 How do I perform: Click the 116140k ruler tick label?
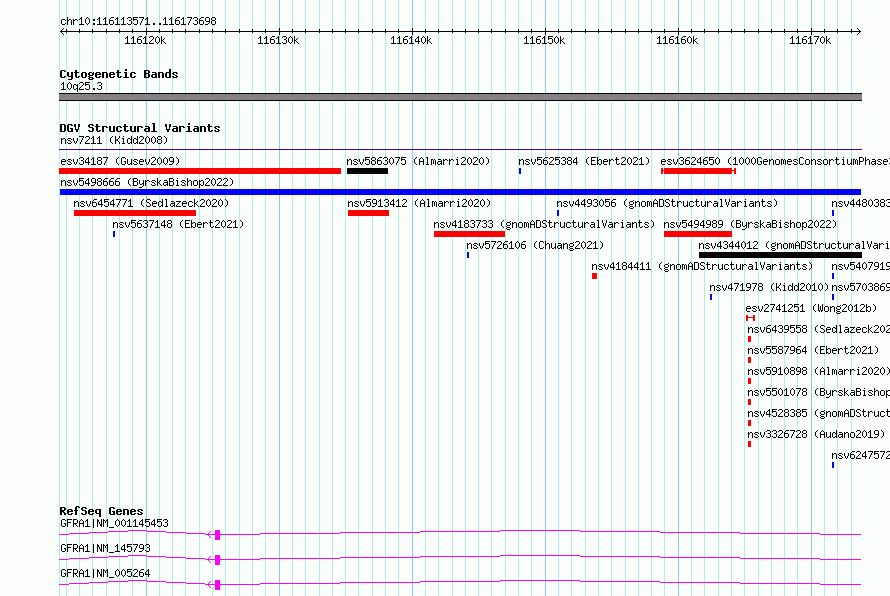point(411,40)
